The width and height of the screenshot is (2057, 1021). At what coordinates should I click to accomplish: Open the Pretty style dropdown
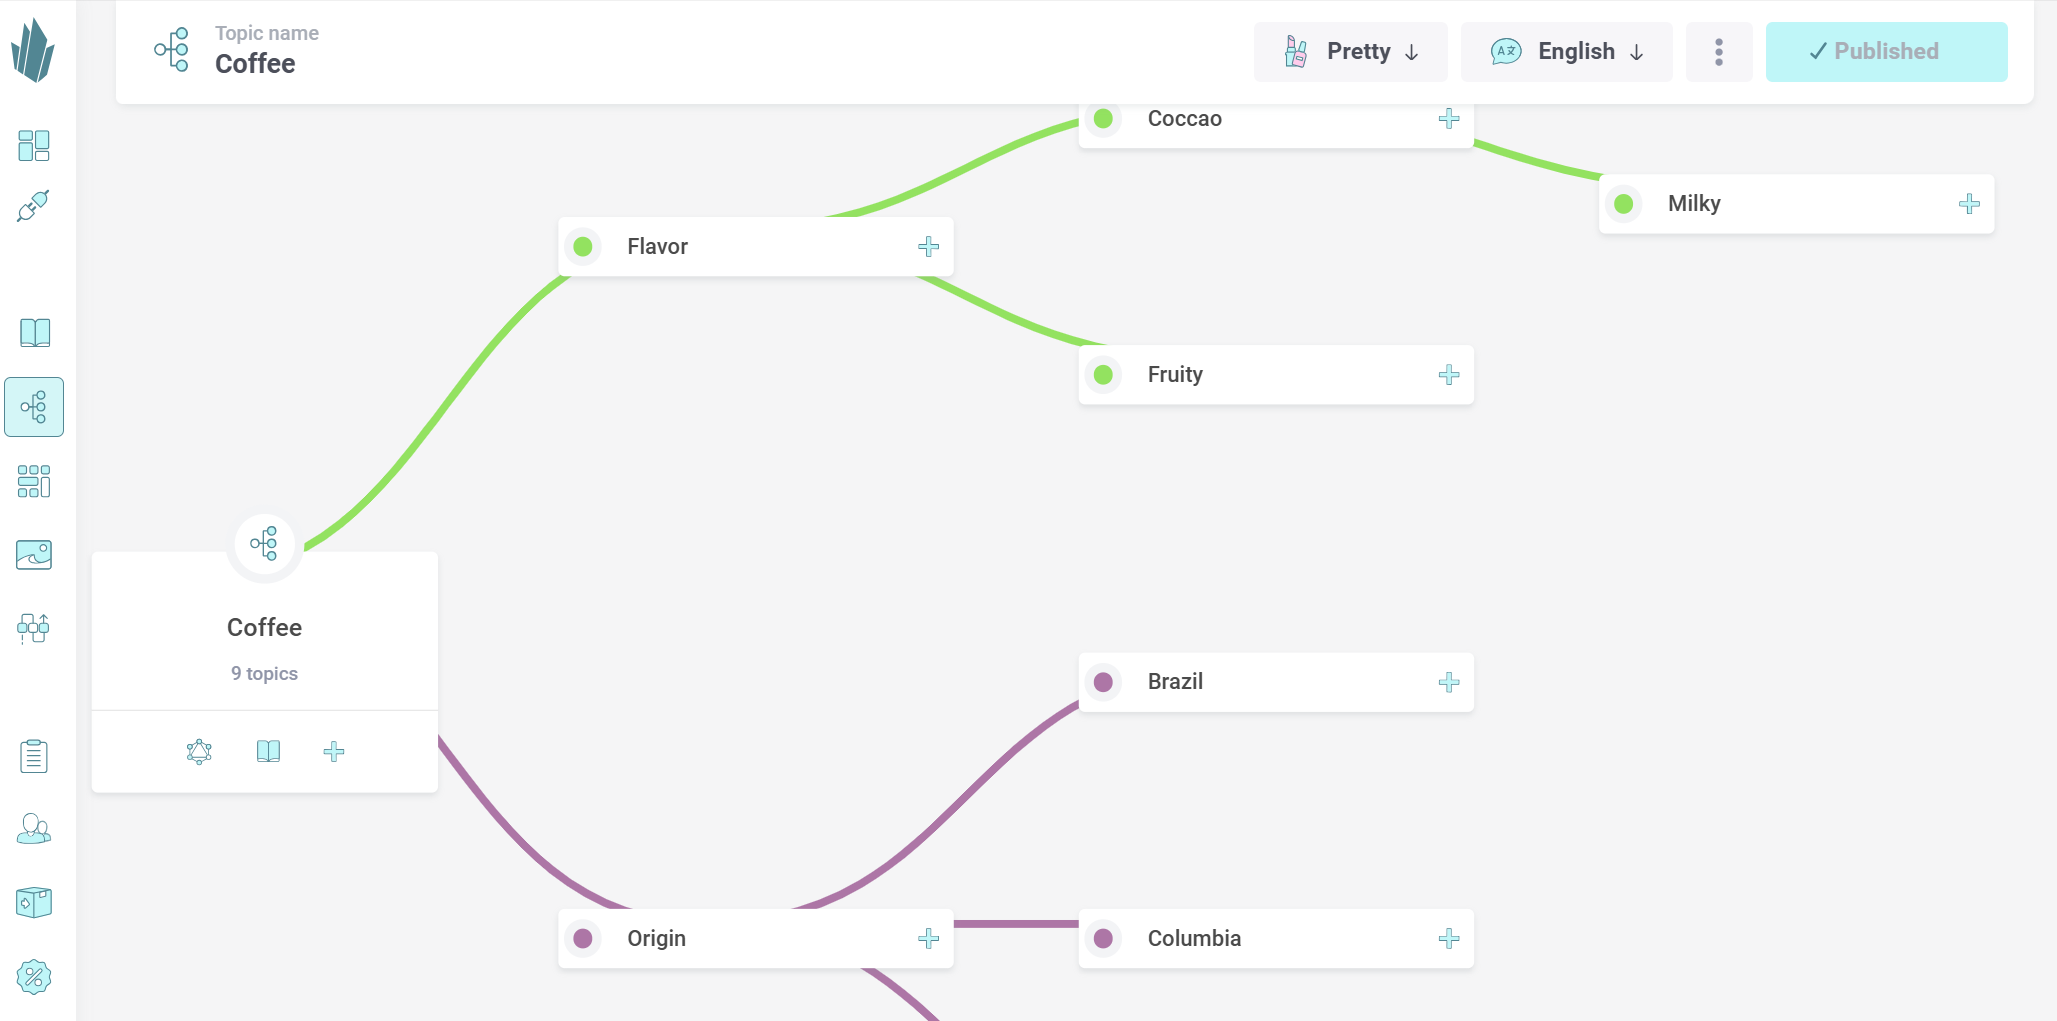click(x=1350, y=52)
